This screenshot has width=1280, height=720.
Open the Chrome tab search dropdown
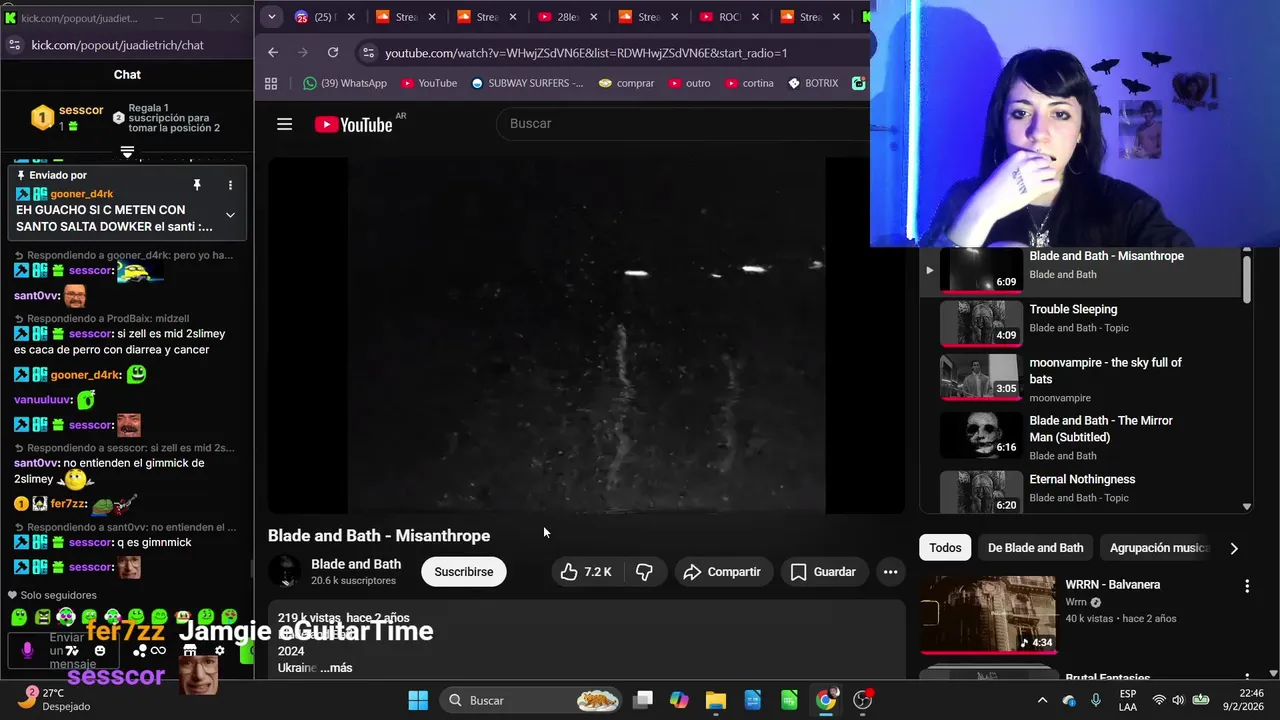271,17
